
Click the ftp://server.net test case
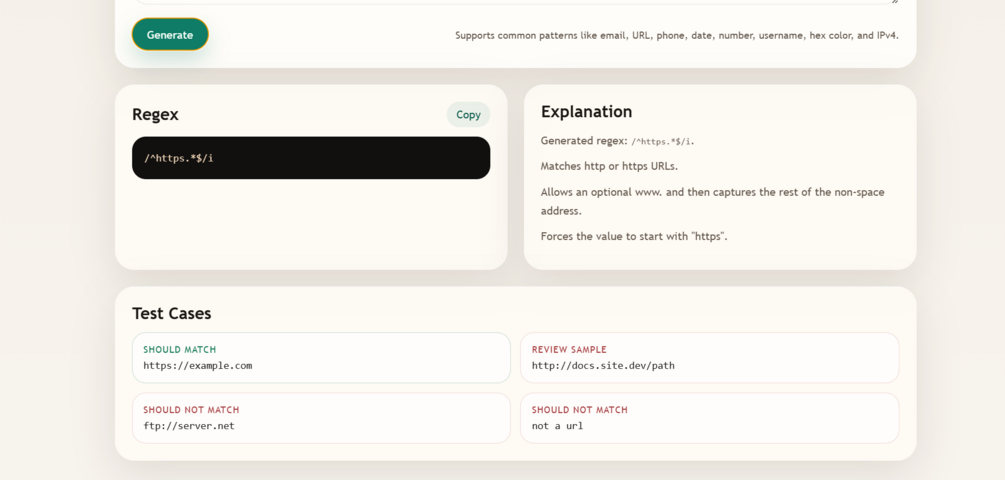click(321, 418)
